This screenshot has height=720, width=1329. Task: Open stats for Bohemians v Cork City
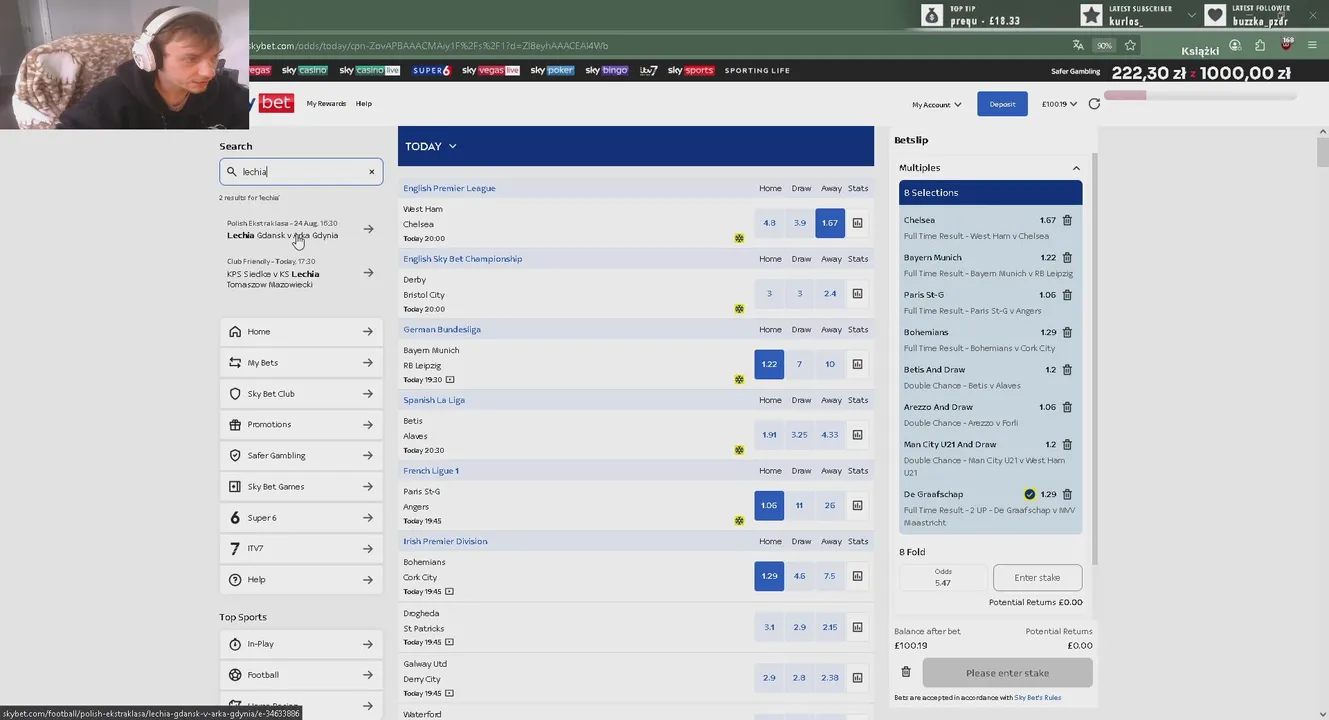857,576
